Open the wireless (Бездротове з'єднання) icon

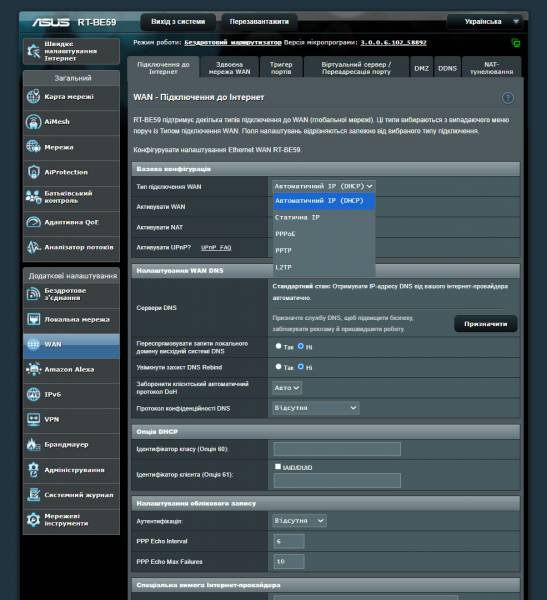pos(33,294)
